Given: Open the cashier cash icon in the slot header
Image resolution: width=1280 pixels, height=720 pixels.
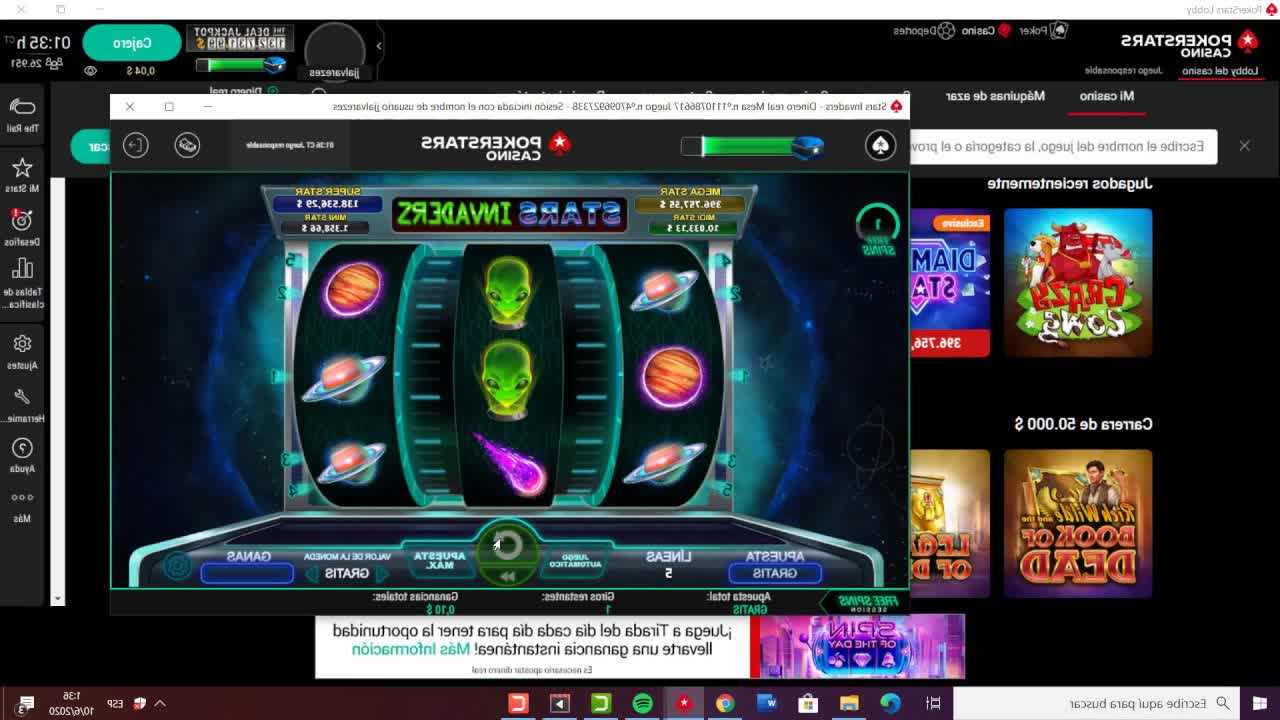Looking at the screenshot, I should pos(187,145).
